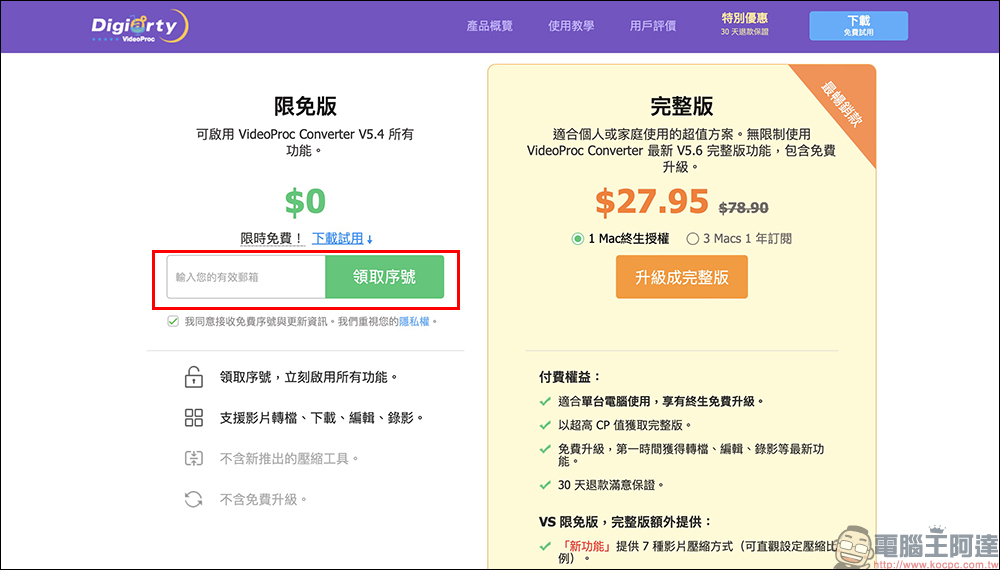Select the 3 Macs 1 年訂閱 radio option
Viewport: 1000px width, 570px height.
point(692,239)
